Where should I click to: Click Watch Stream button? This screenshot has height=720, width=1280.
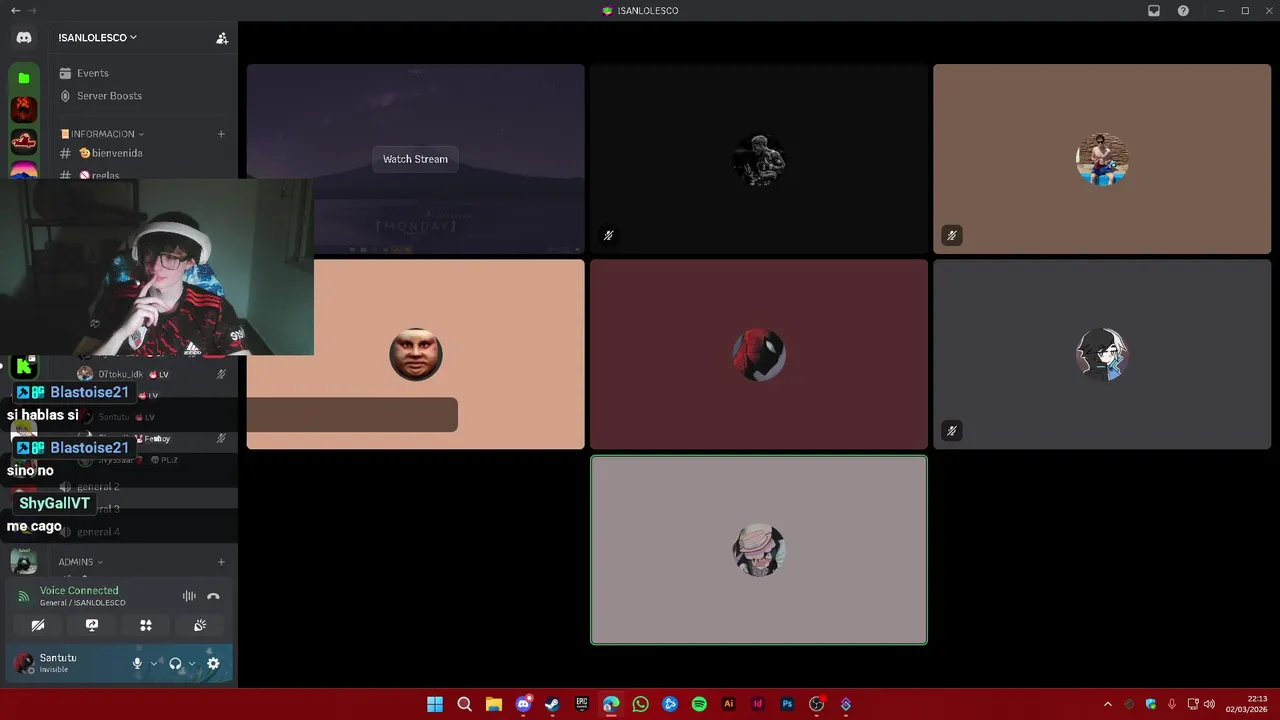point(415,159)
